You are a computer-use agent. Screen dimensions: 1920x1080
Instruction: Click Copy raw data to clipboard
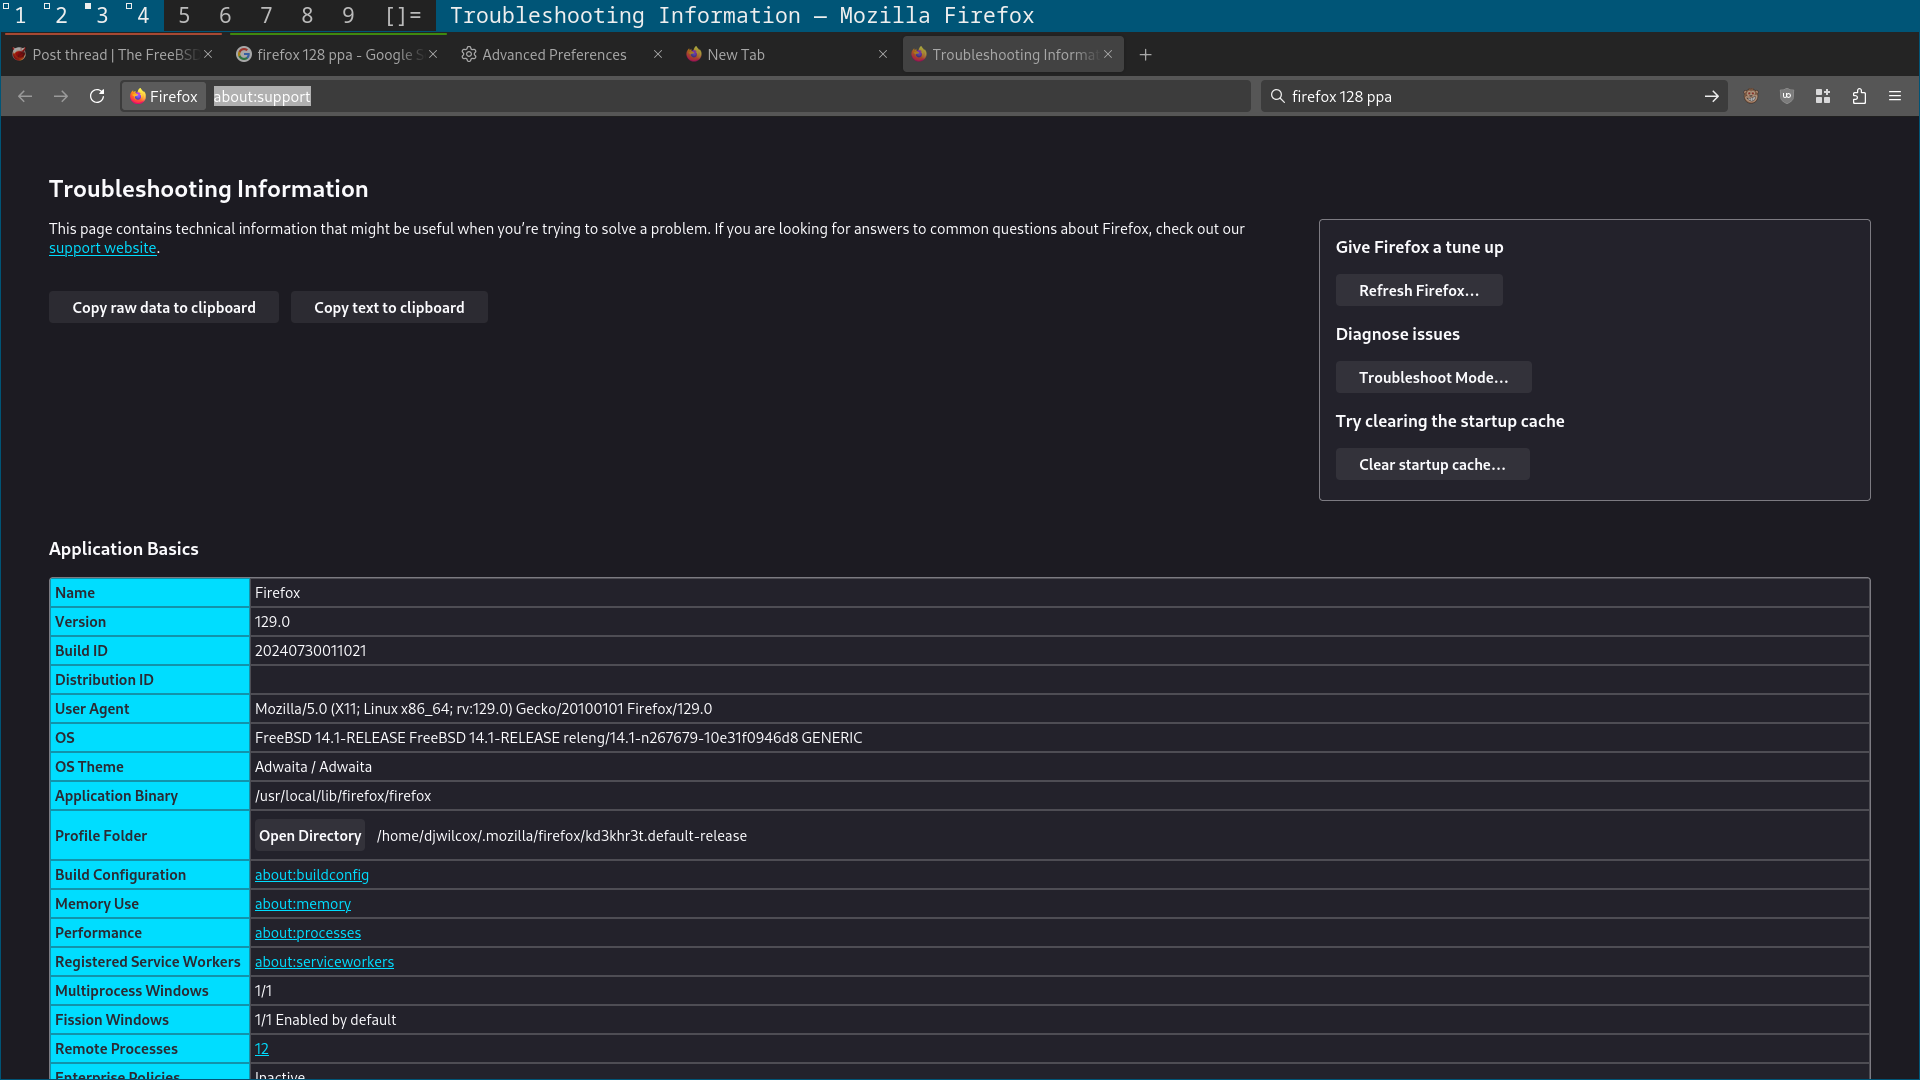164,308
